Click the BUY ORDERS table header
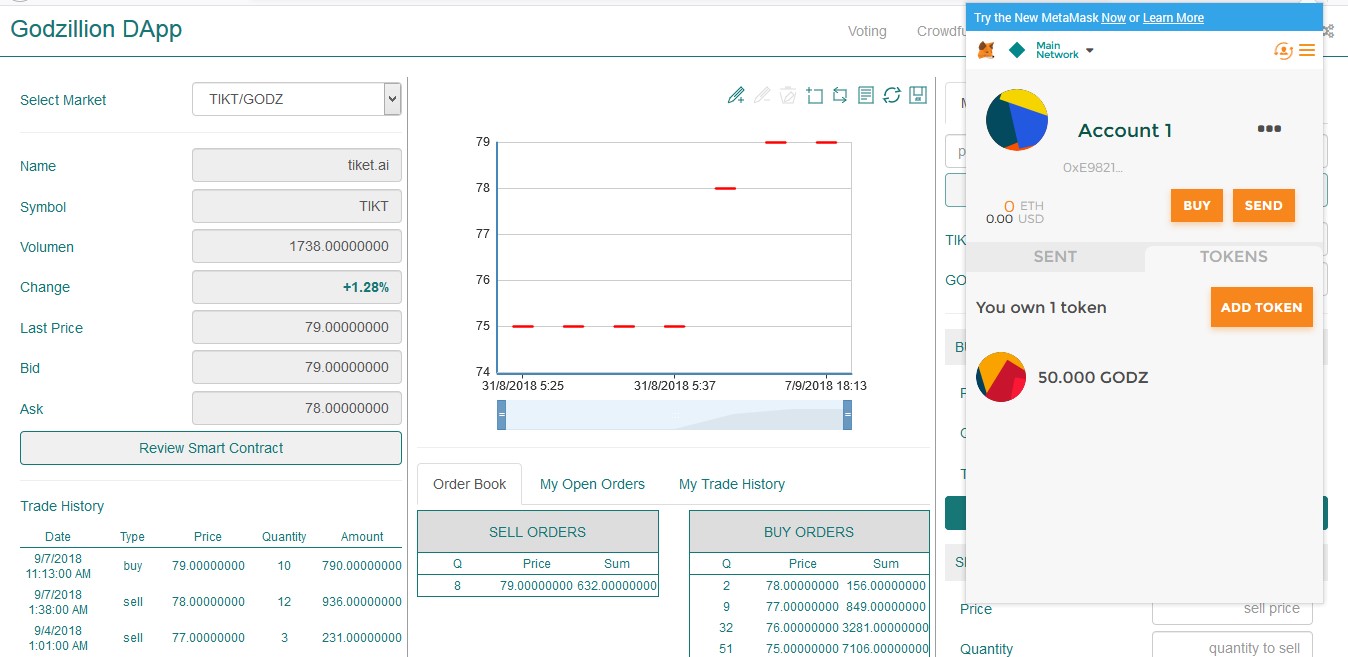 point(809,532)
